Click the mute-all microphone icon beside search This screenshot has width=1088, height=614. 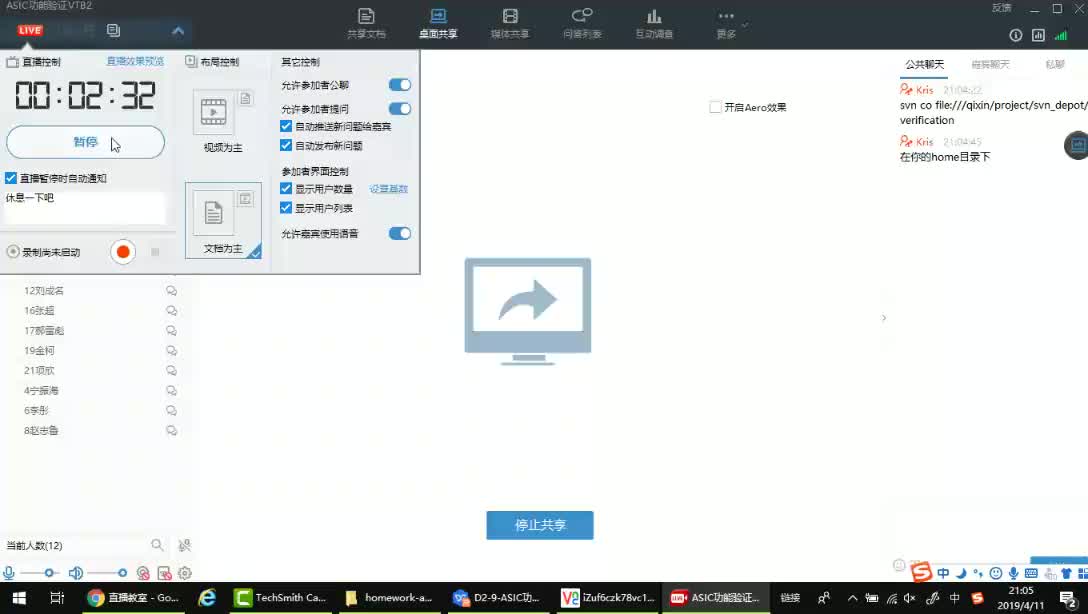pos(184,545)
